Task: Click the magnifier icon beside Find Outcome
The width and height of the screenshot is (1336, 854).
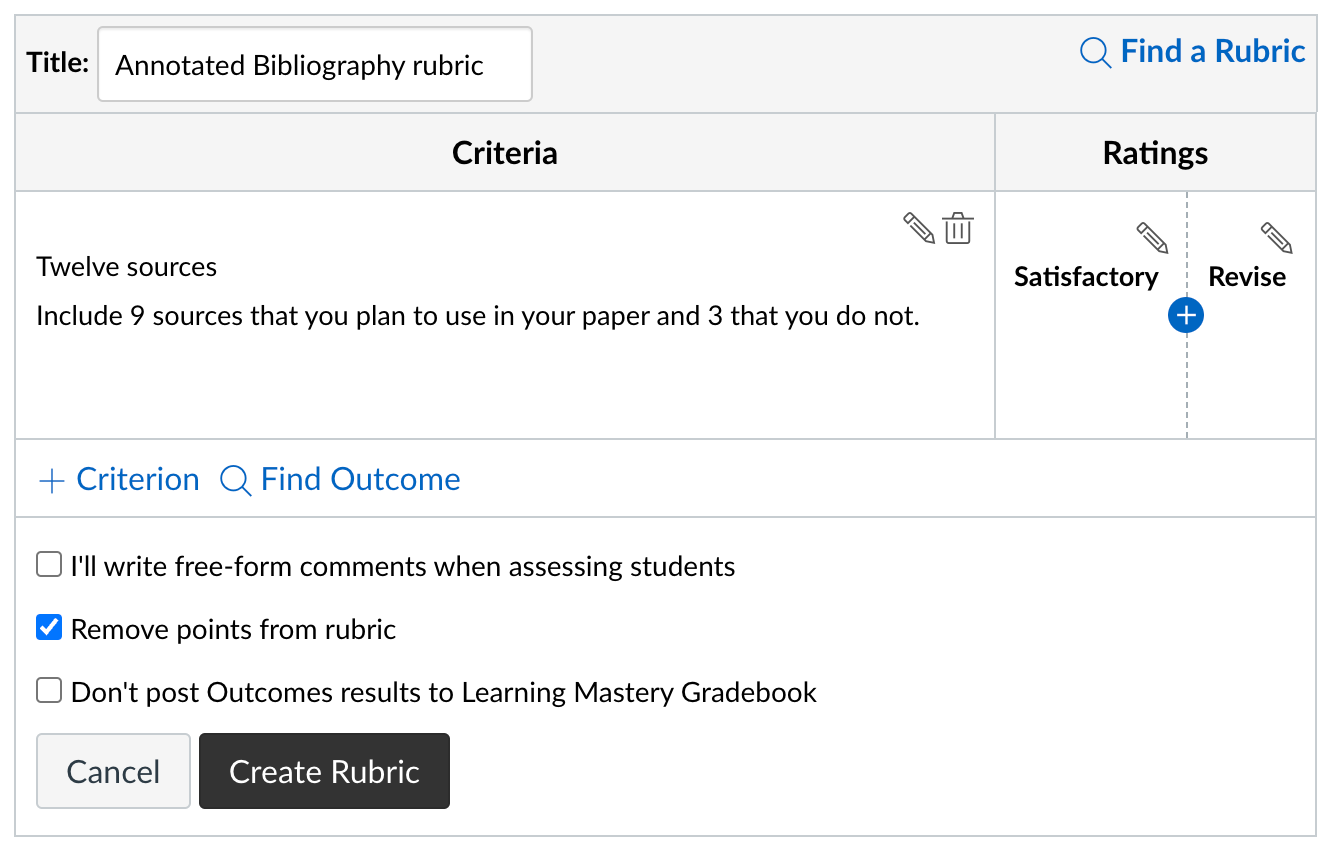Action: [x=235, y=481]
